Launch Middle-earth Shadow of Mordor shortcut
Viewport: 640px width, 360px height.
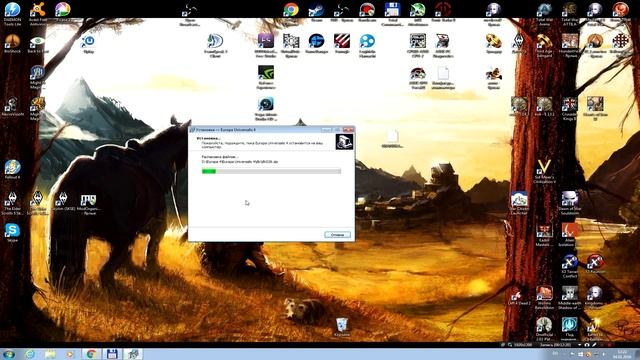569,298
